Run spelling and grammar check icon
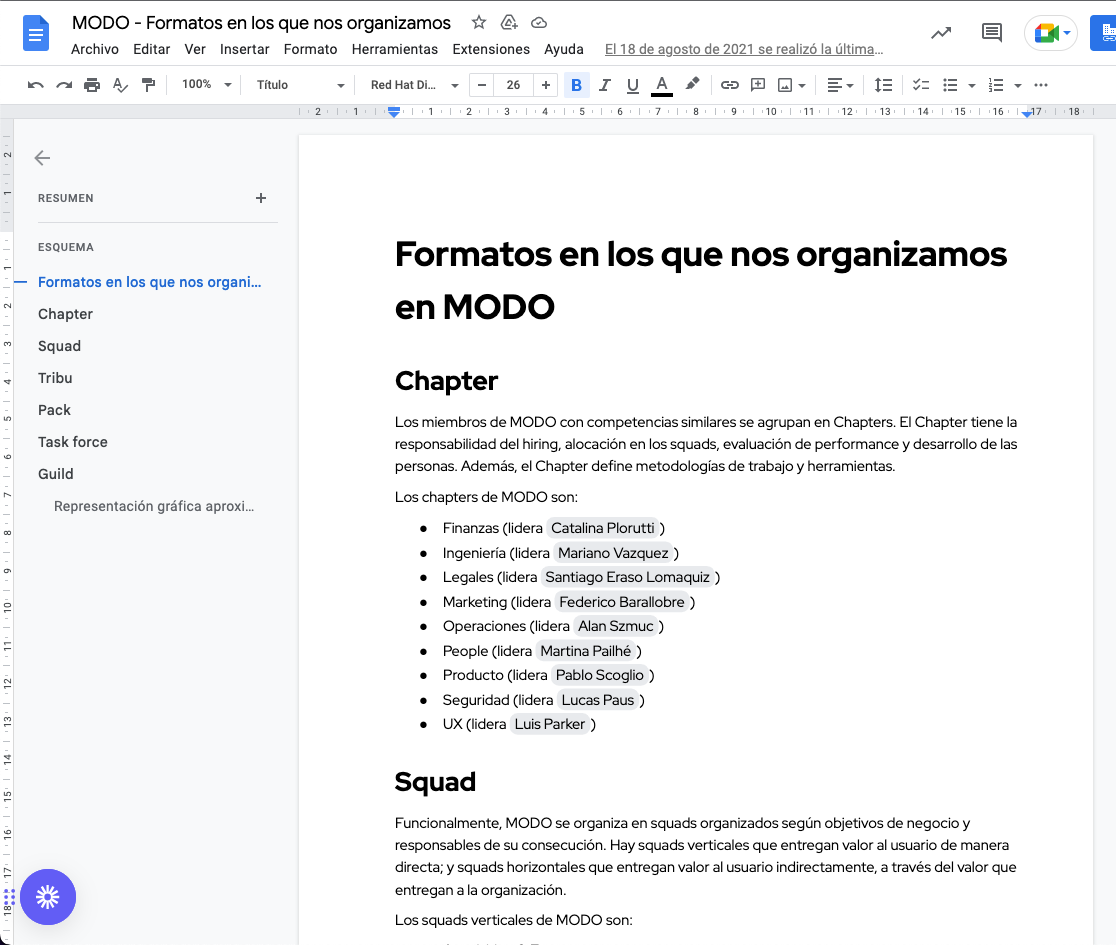 (x=120, y=85)
